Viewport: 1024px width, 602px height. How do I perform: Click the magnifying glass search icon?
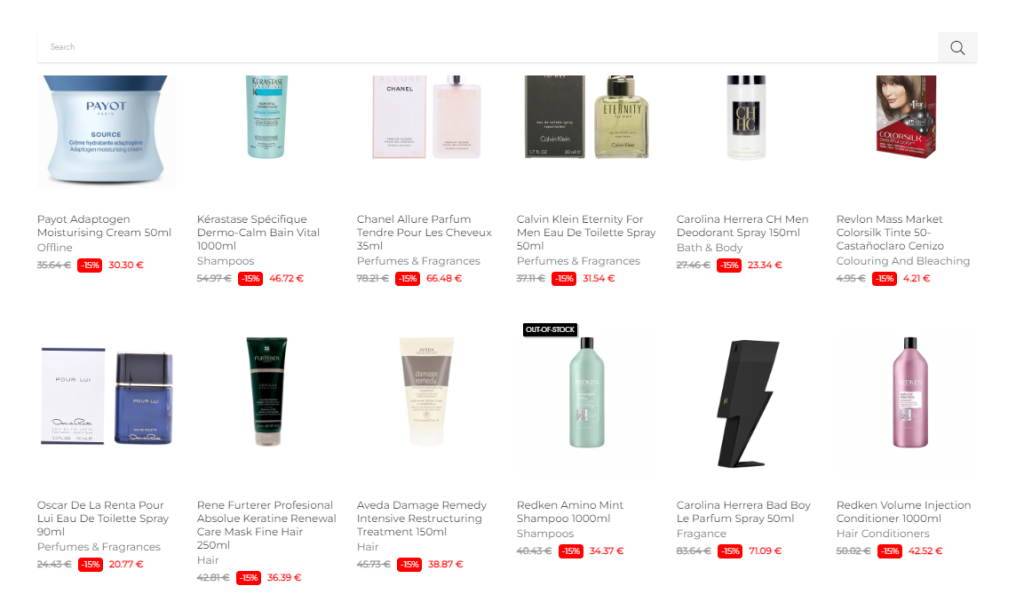pyautogui.click(x=957, y=48)
